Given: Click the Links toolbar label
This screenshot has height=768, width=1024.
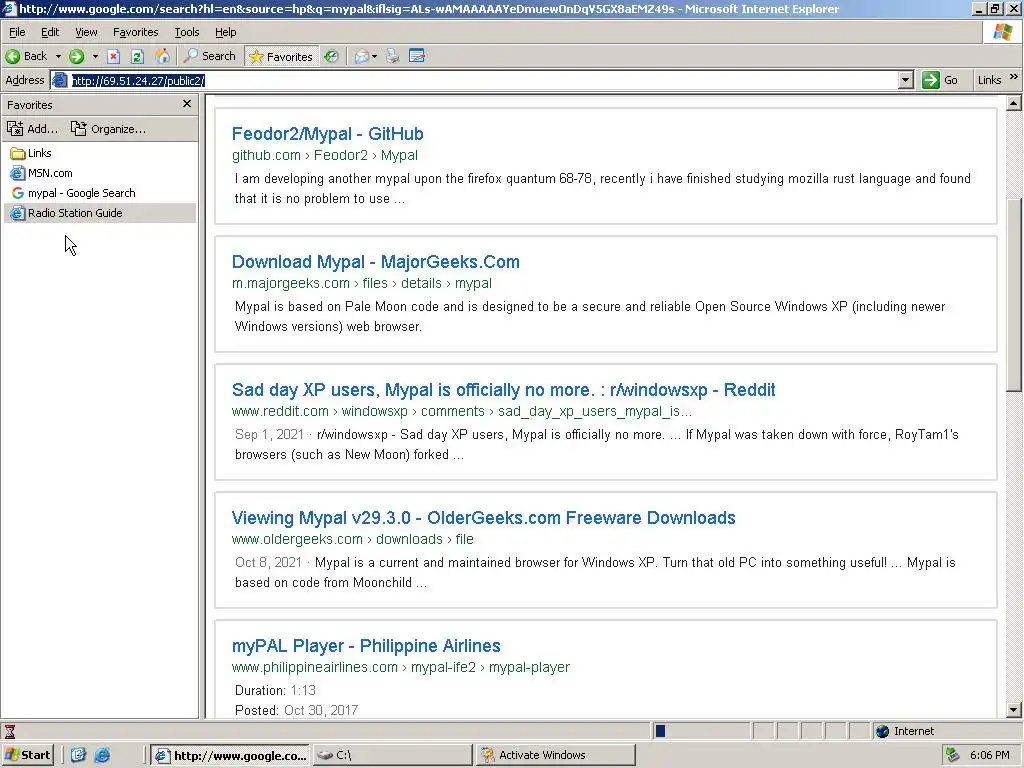Looking at the screenshot, I should point(989,80).
